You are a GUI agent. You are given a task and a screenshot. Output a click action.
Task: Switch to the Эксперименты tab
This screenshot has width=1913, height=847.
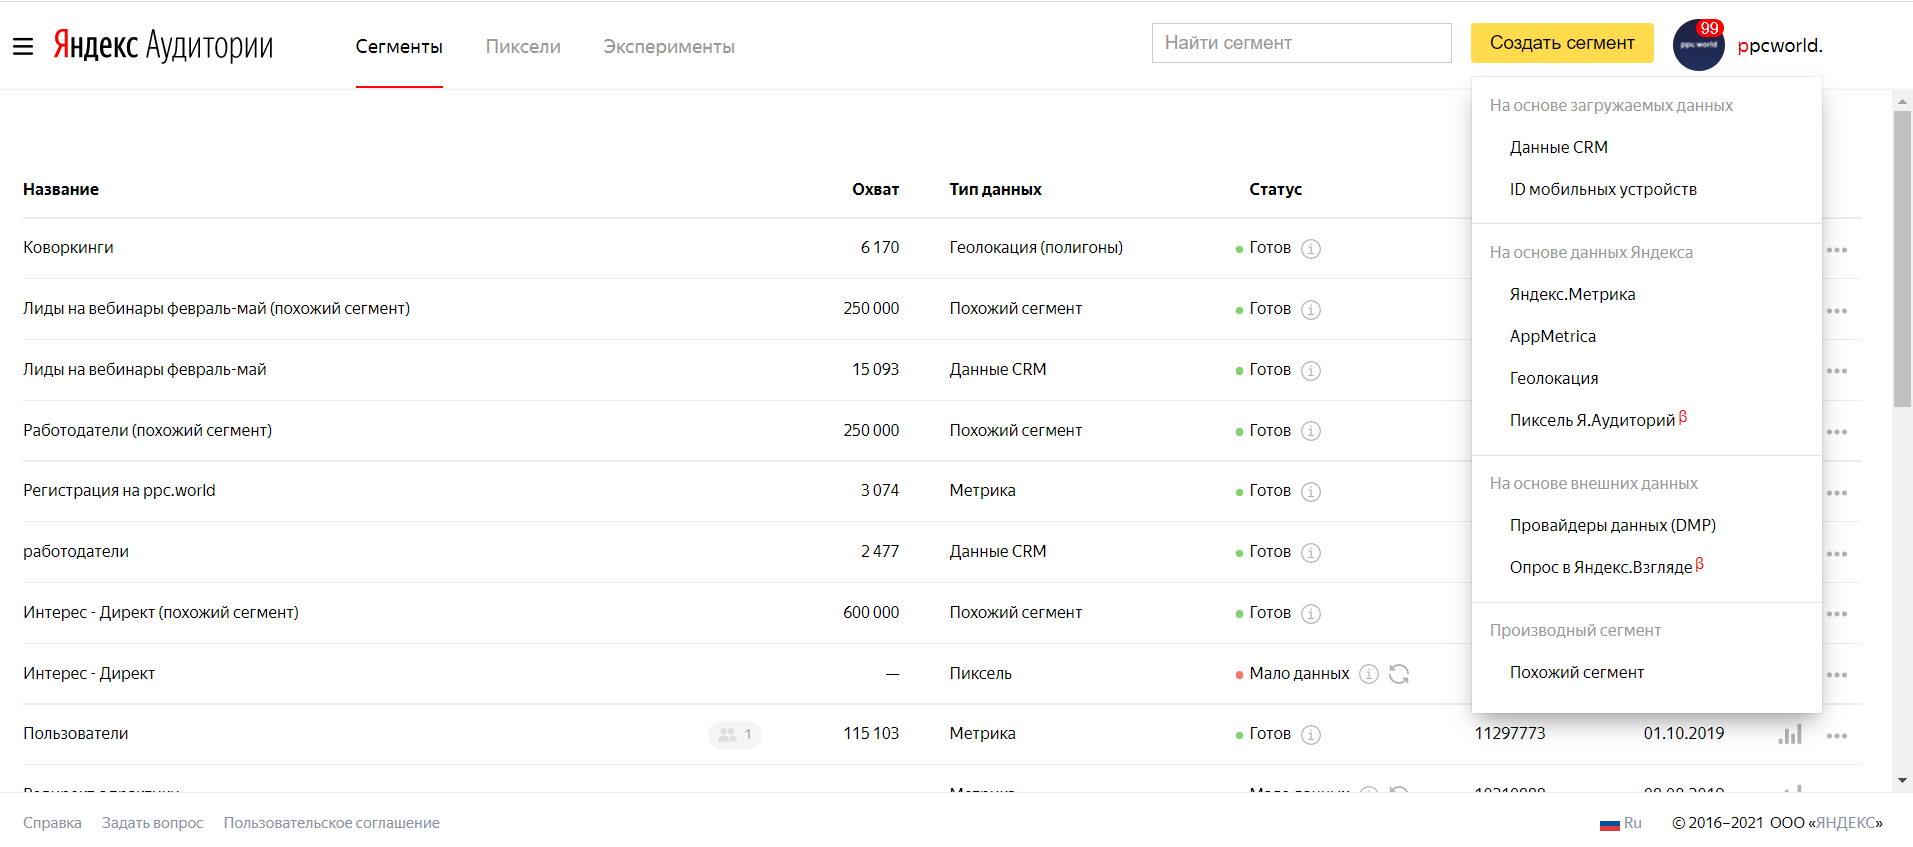pos(669,47)
